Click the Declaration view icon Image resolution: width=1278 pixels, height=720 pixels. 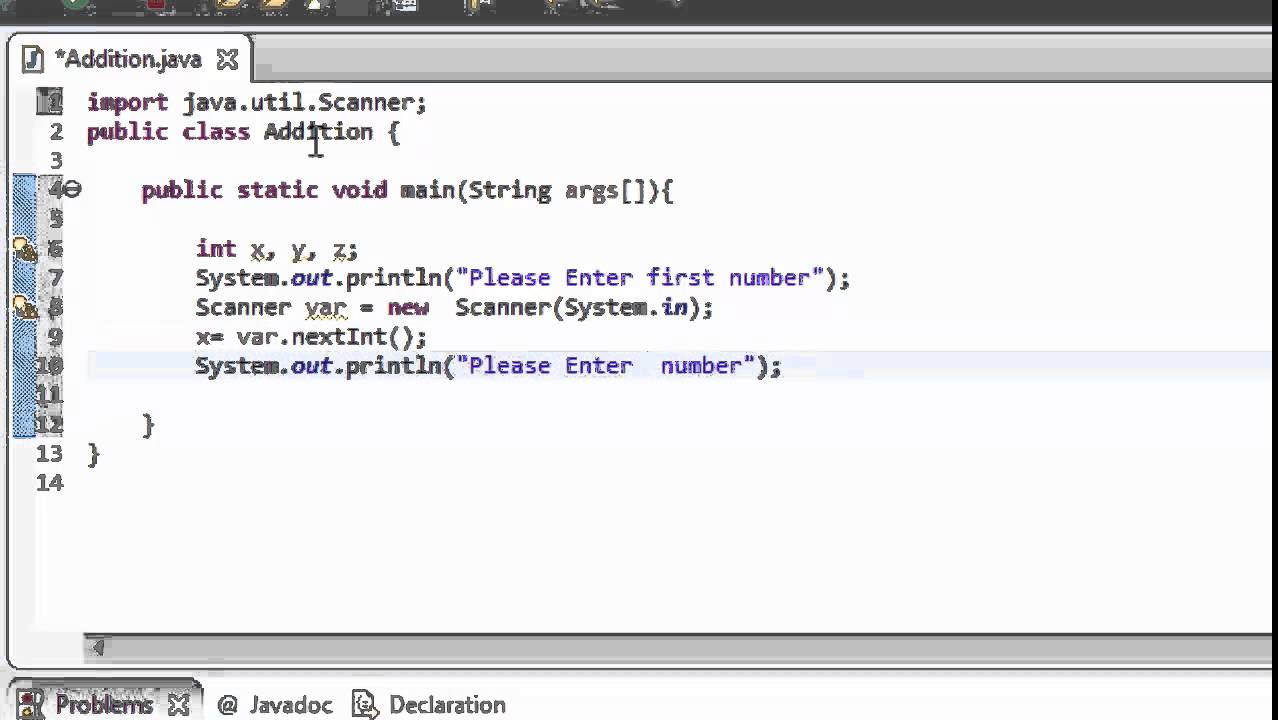click(364, 705)
